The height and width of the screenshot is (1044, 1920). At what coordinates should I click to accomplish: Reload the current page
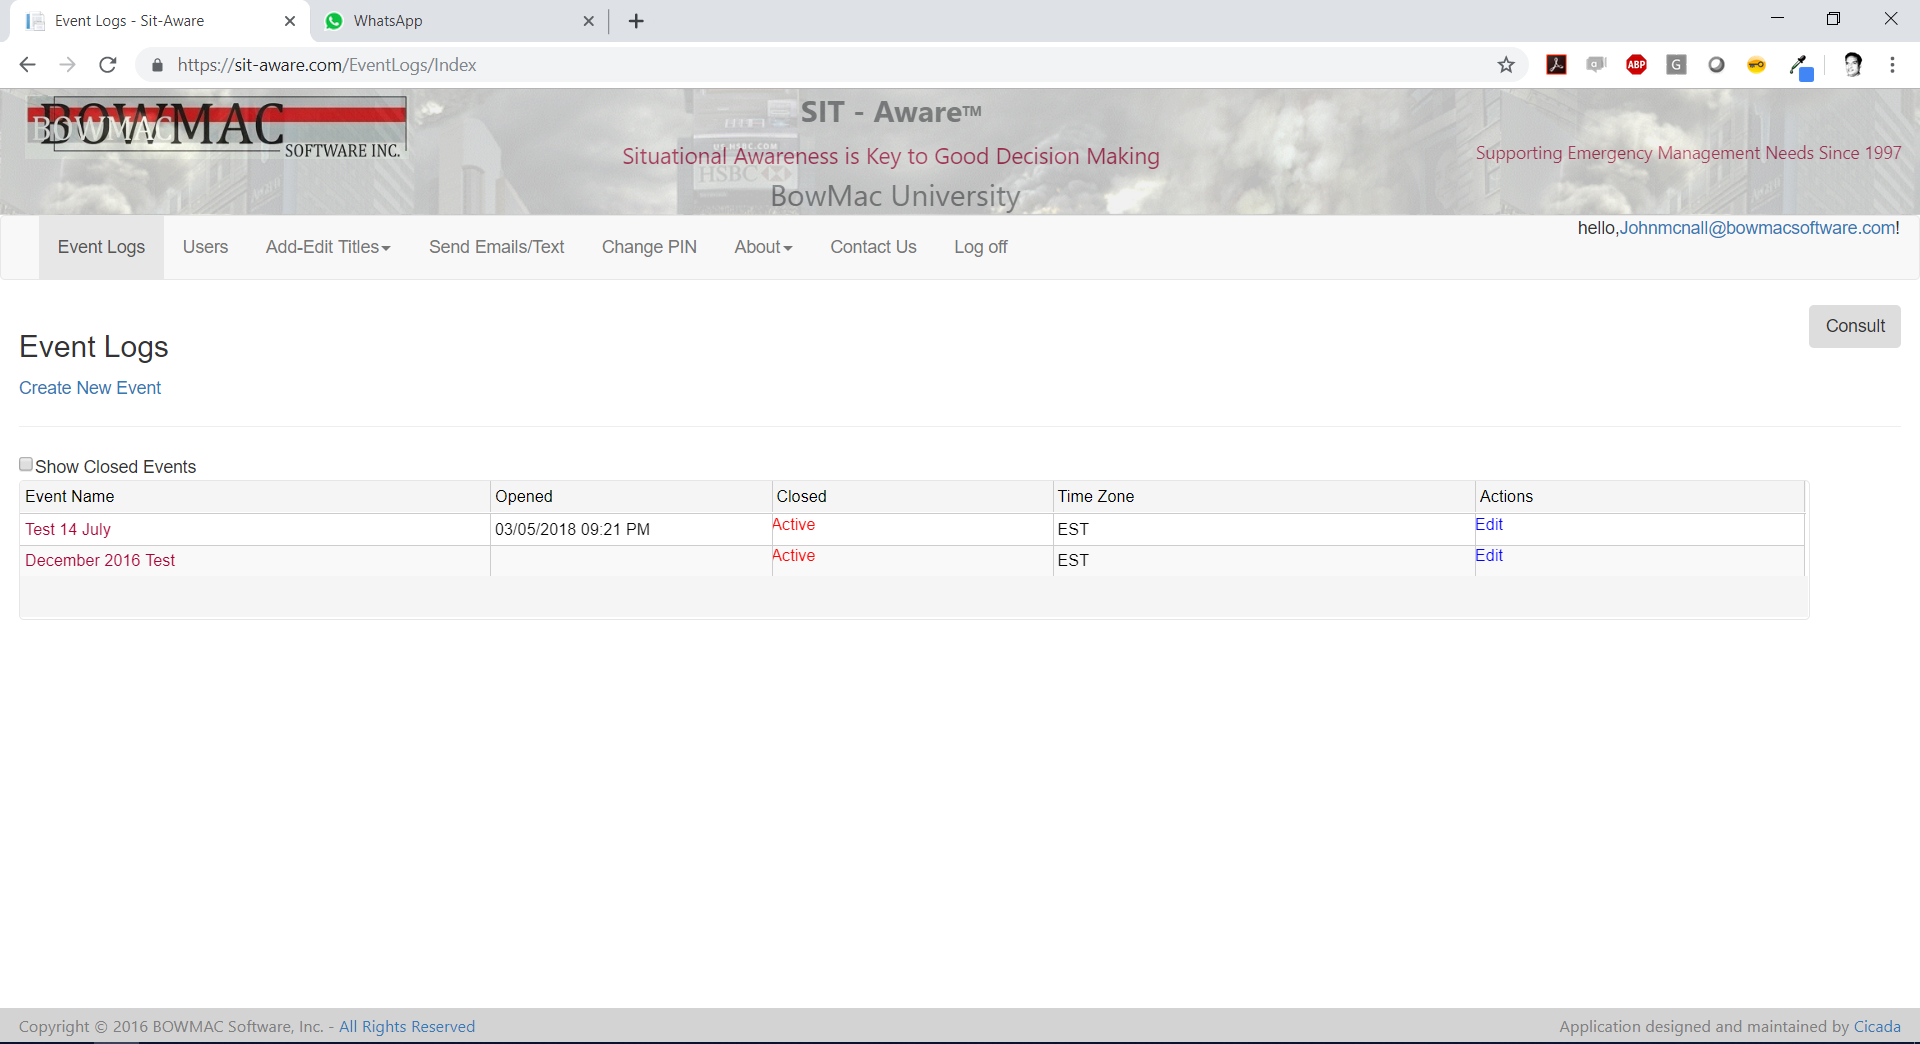coord(108,65)
